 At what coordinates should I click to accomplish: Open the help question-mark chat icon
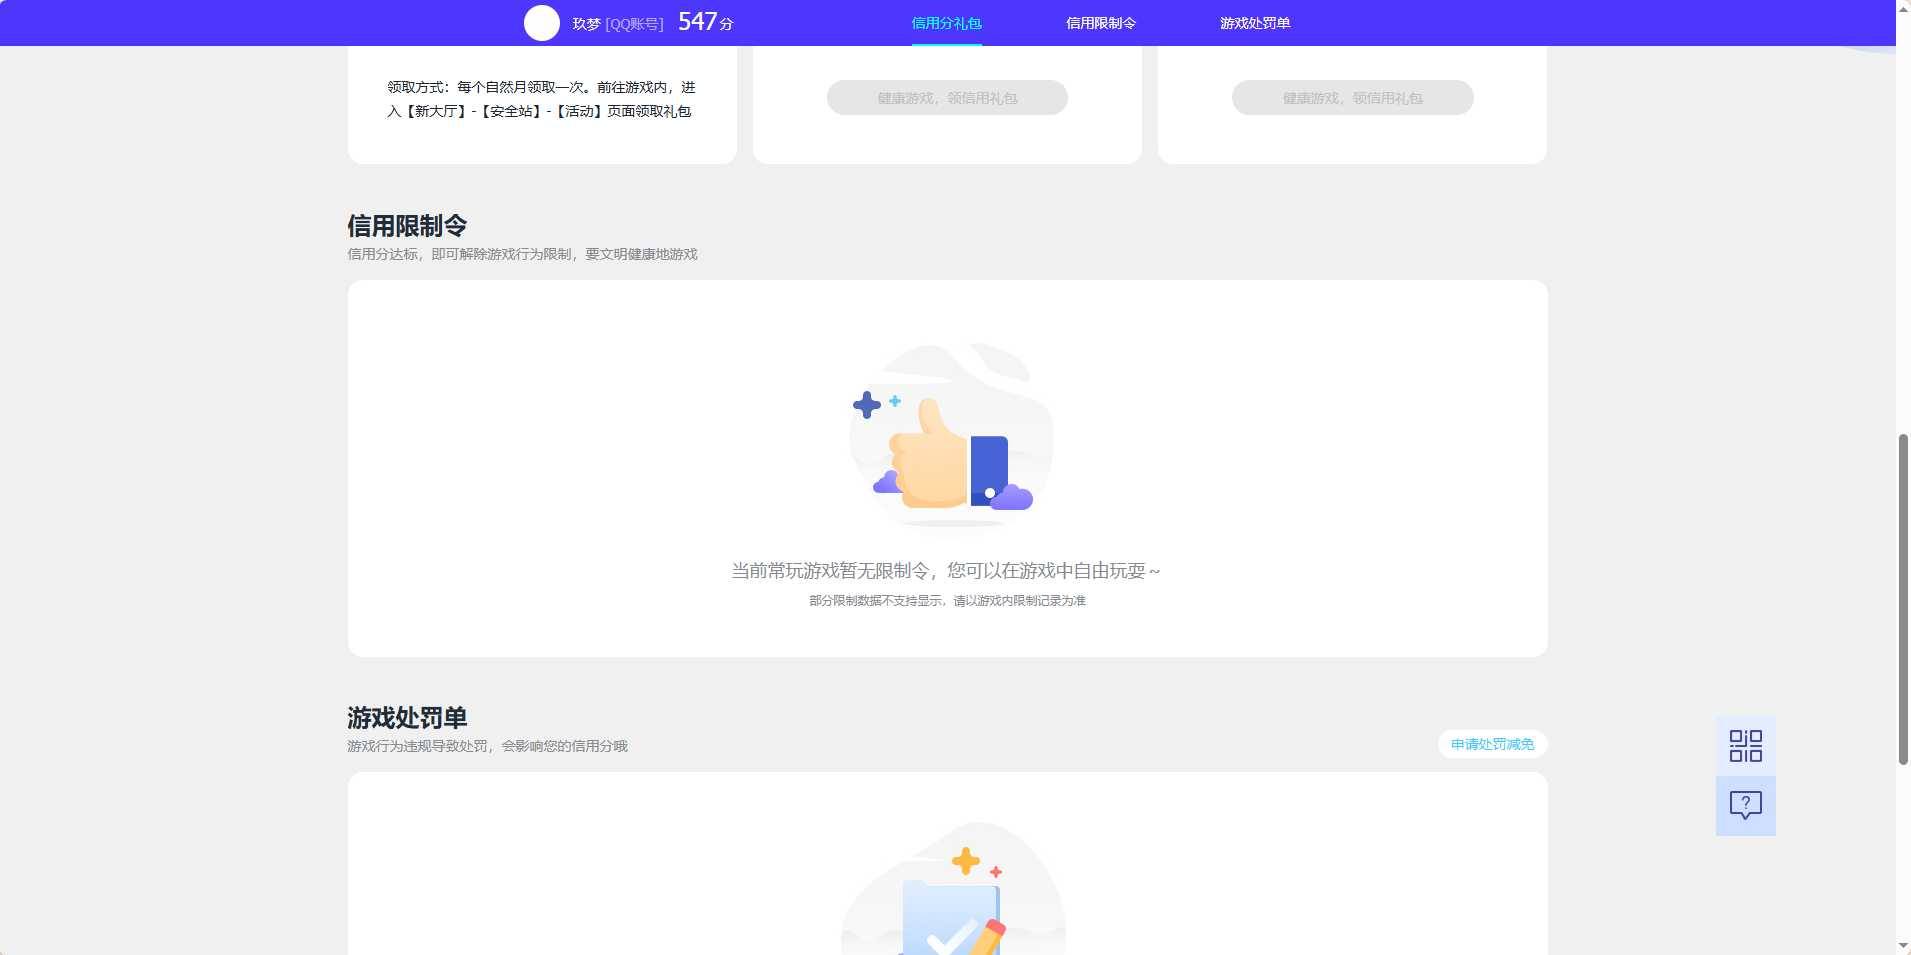pos(1745,806)
